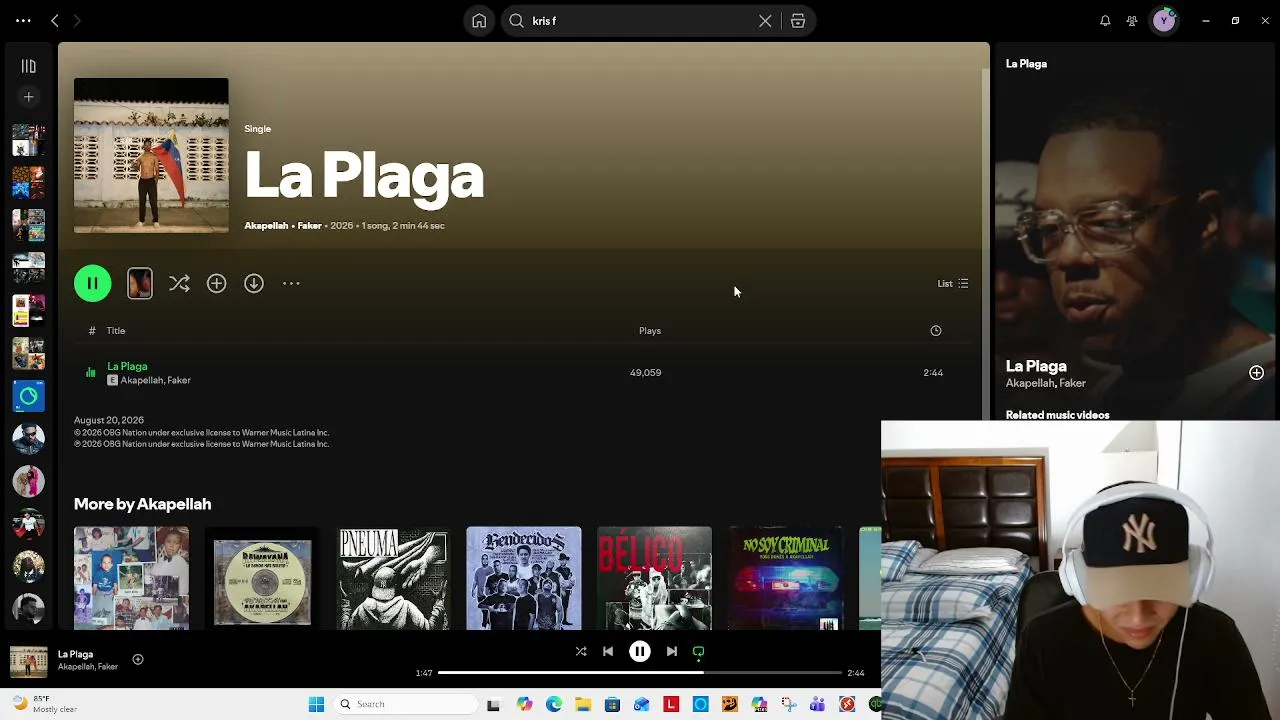Screen dimensions: 1280x720
Task: Create a new playlist with the plus icon
Action: point(28,97)
